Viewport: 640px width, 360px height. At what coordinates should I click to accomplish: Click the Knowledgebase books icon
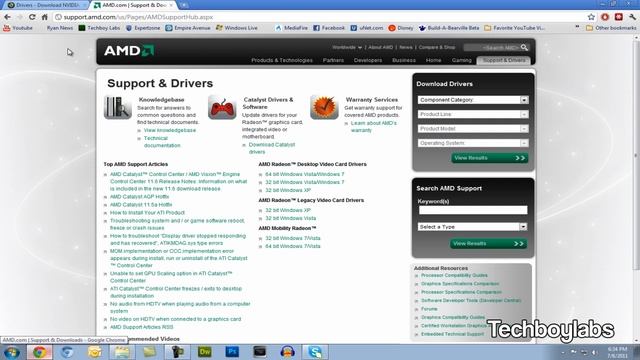118,107
